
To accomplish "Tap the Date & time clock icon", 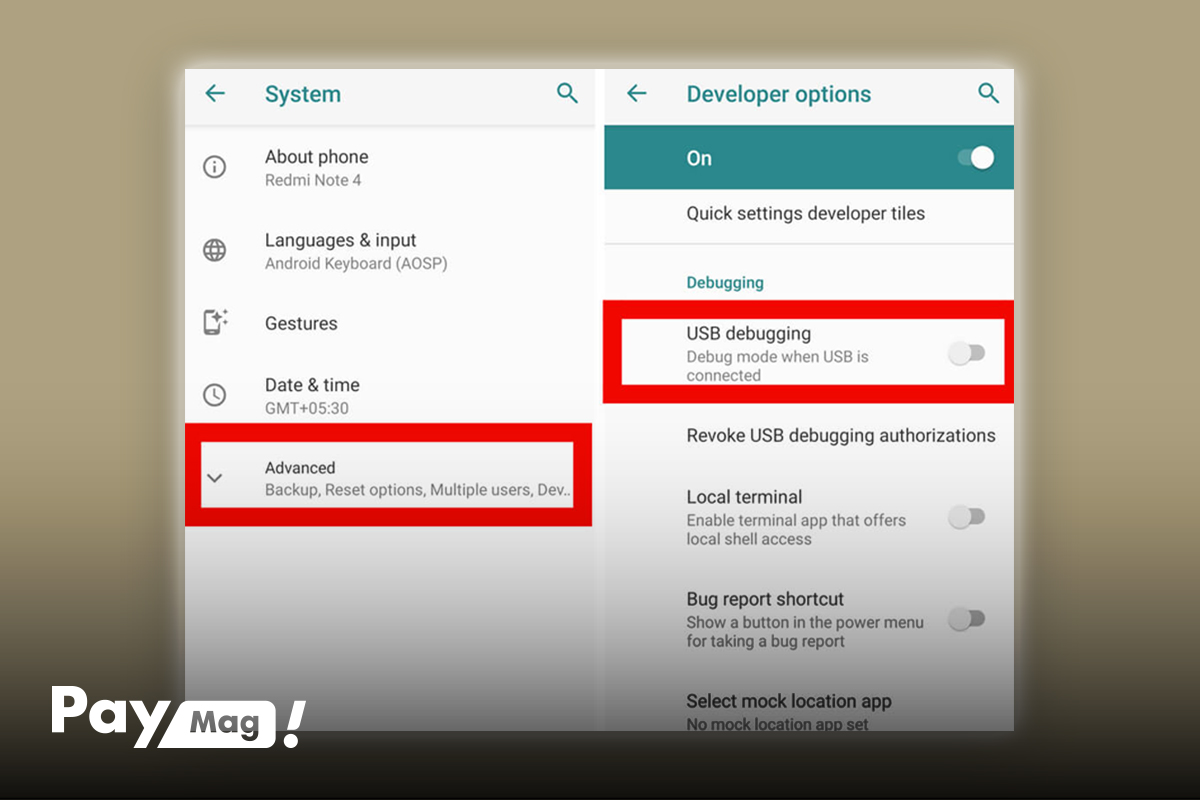I will pyautogui.click(x=215, y=395).
